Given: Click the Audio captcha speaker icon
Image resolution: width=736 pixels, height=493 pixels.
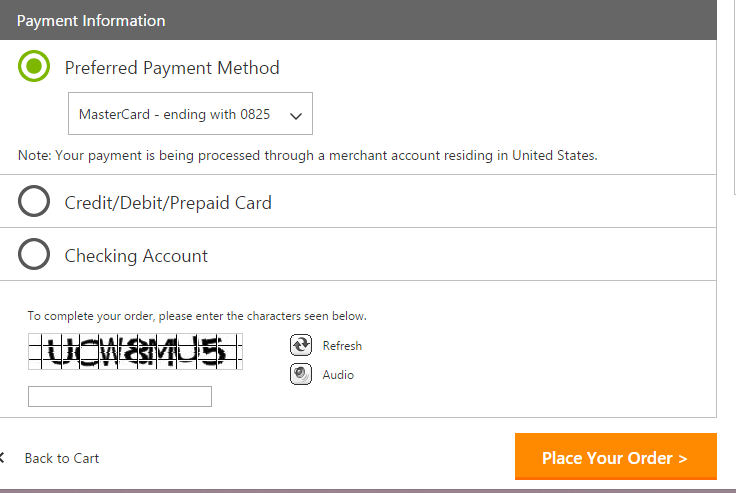Looking at the screenshot, I should tap(301, 374).
